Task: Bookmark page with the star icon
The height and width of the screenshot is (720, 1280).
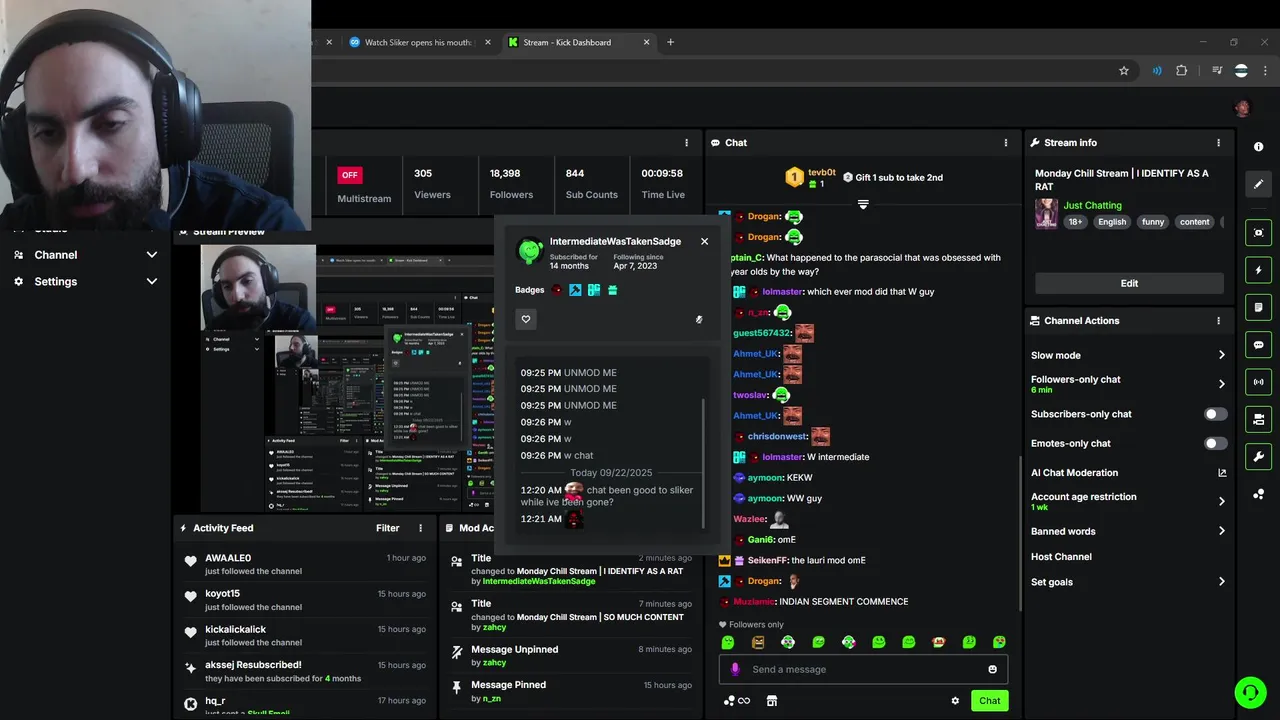Action: (1124, 71)
